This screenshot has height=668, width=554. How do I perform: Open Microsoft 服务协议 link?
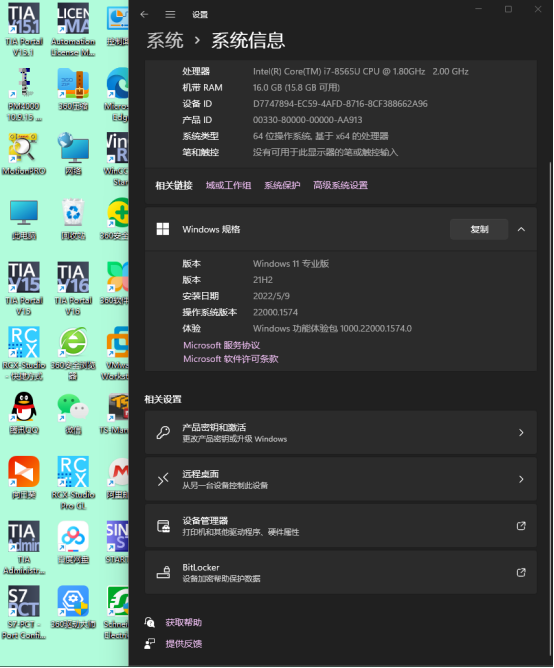tap(222, 345)
